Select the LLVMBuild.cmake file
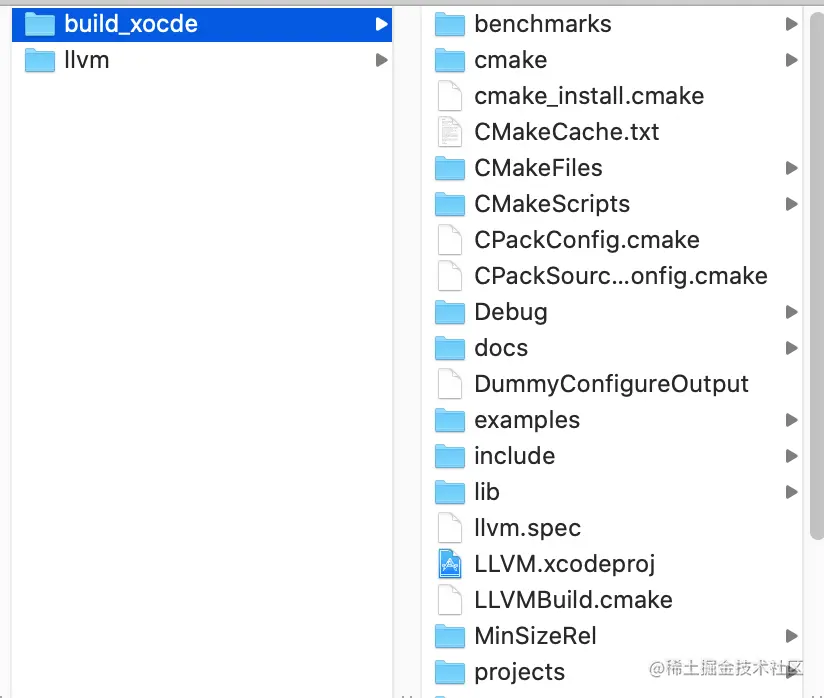 coord(573,600)
